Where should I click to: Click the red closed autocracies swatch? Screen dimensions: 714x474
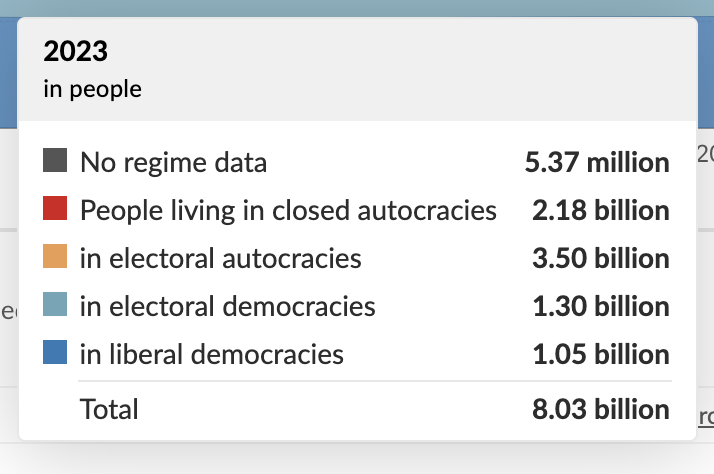point(55,208)
